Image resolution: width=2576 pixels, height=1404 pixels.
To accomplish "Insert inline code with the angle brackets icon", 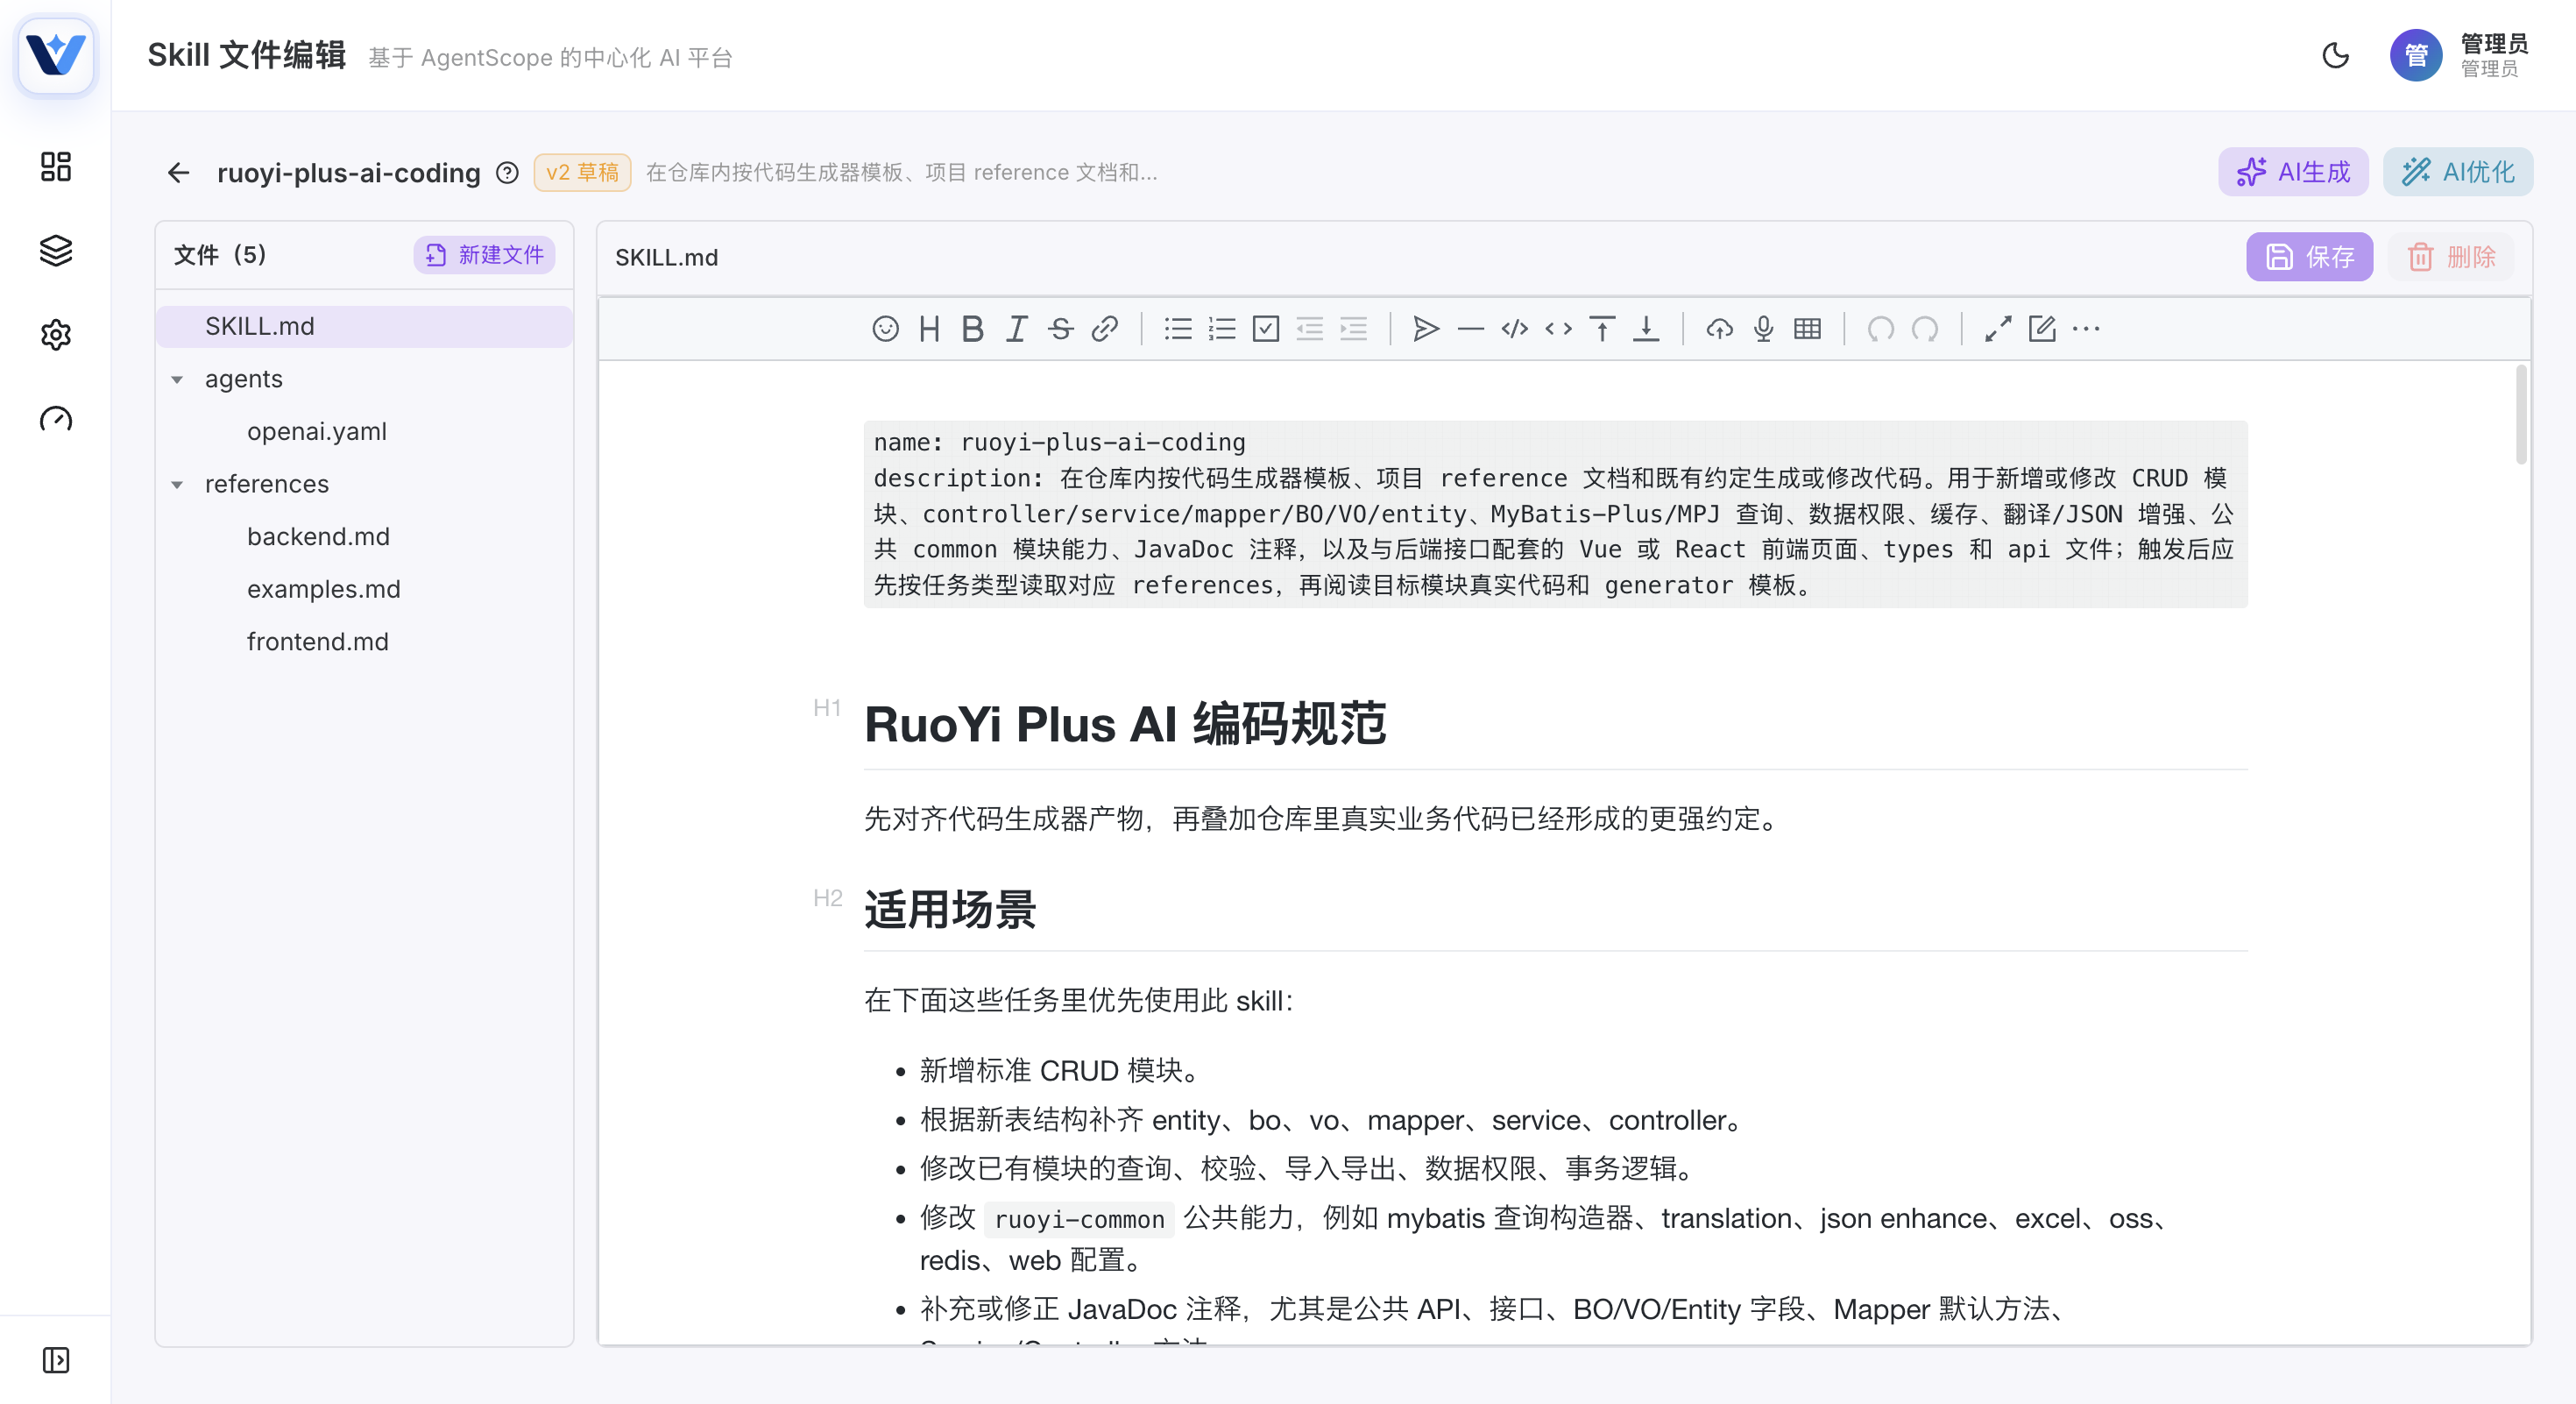I will [1558, 329].
